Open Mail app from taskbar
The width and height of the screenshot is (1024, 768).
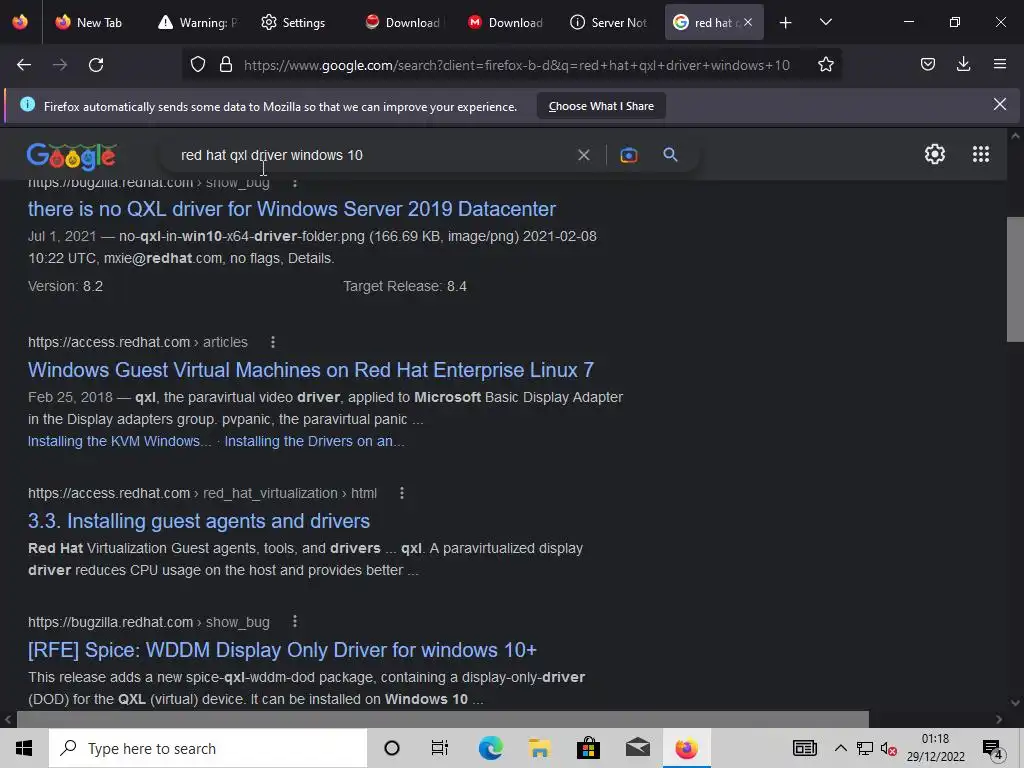pos(637,748)
